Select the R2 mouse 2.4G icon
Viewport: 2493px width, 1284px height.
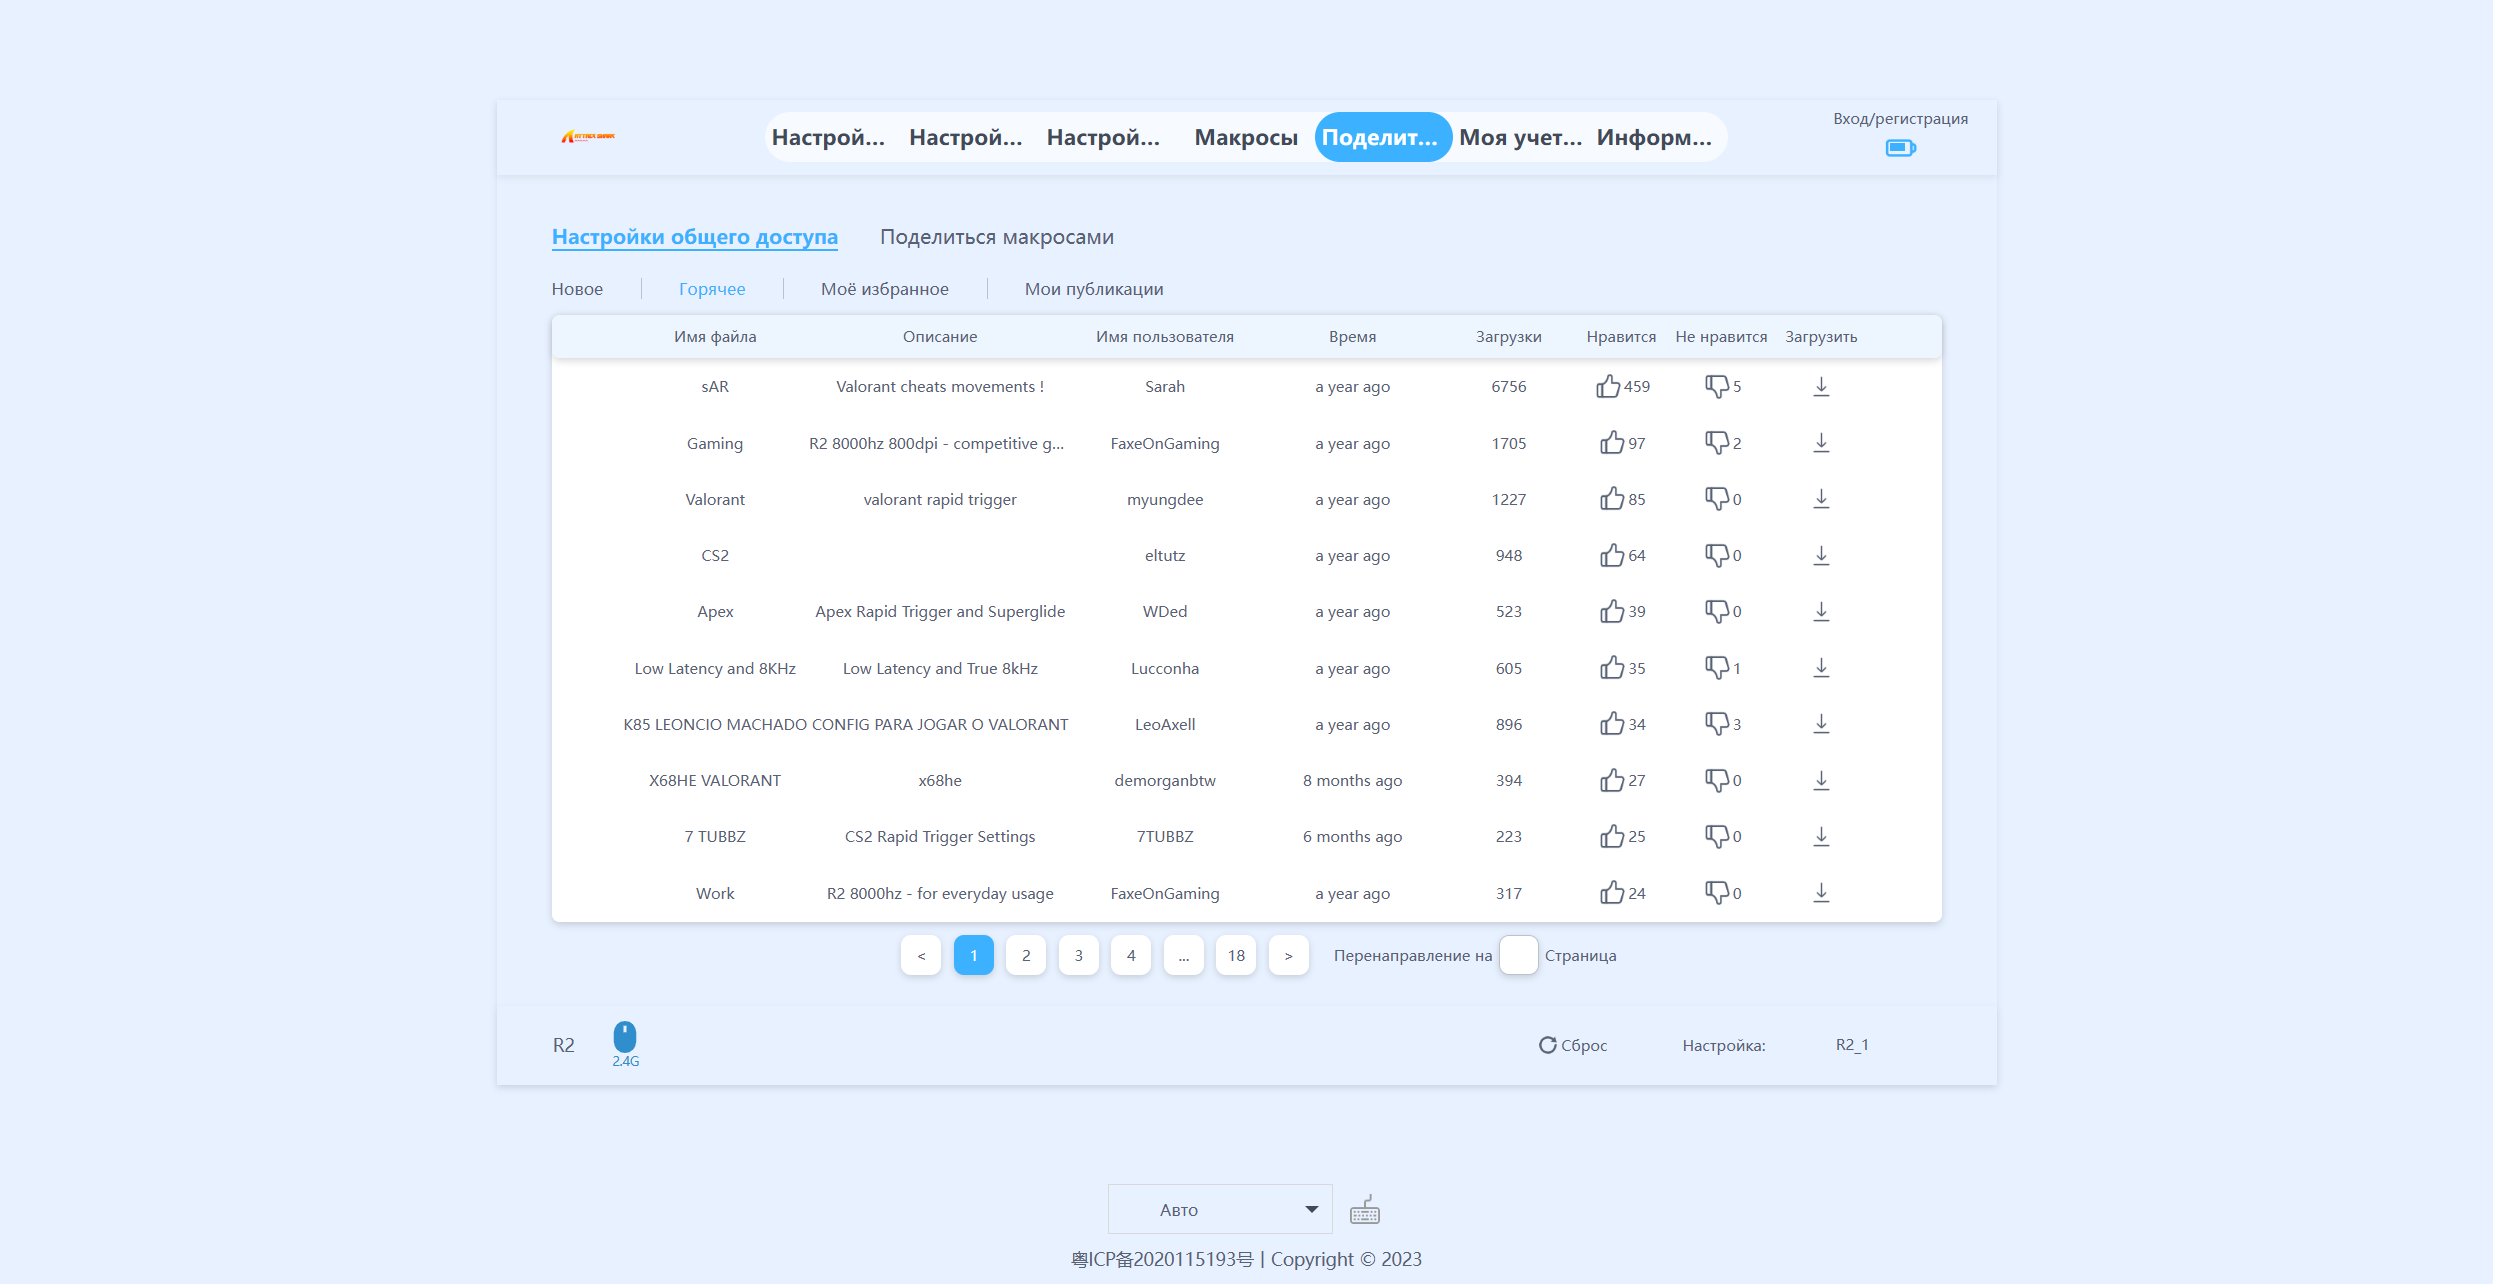tap(625, 1037)
